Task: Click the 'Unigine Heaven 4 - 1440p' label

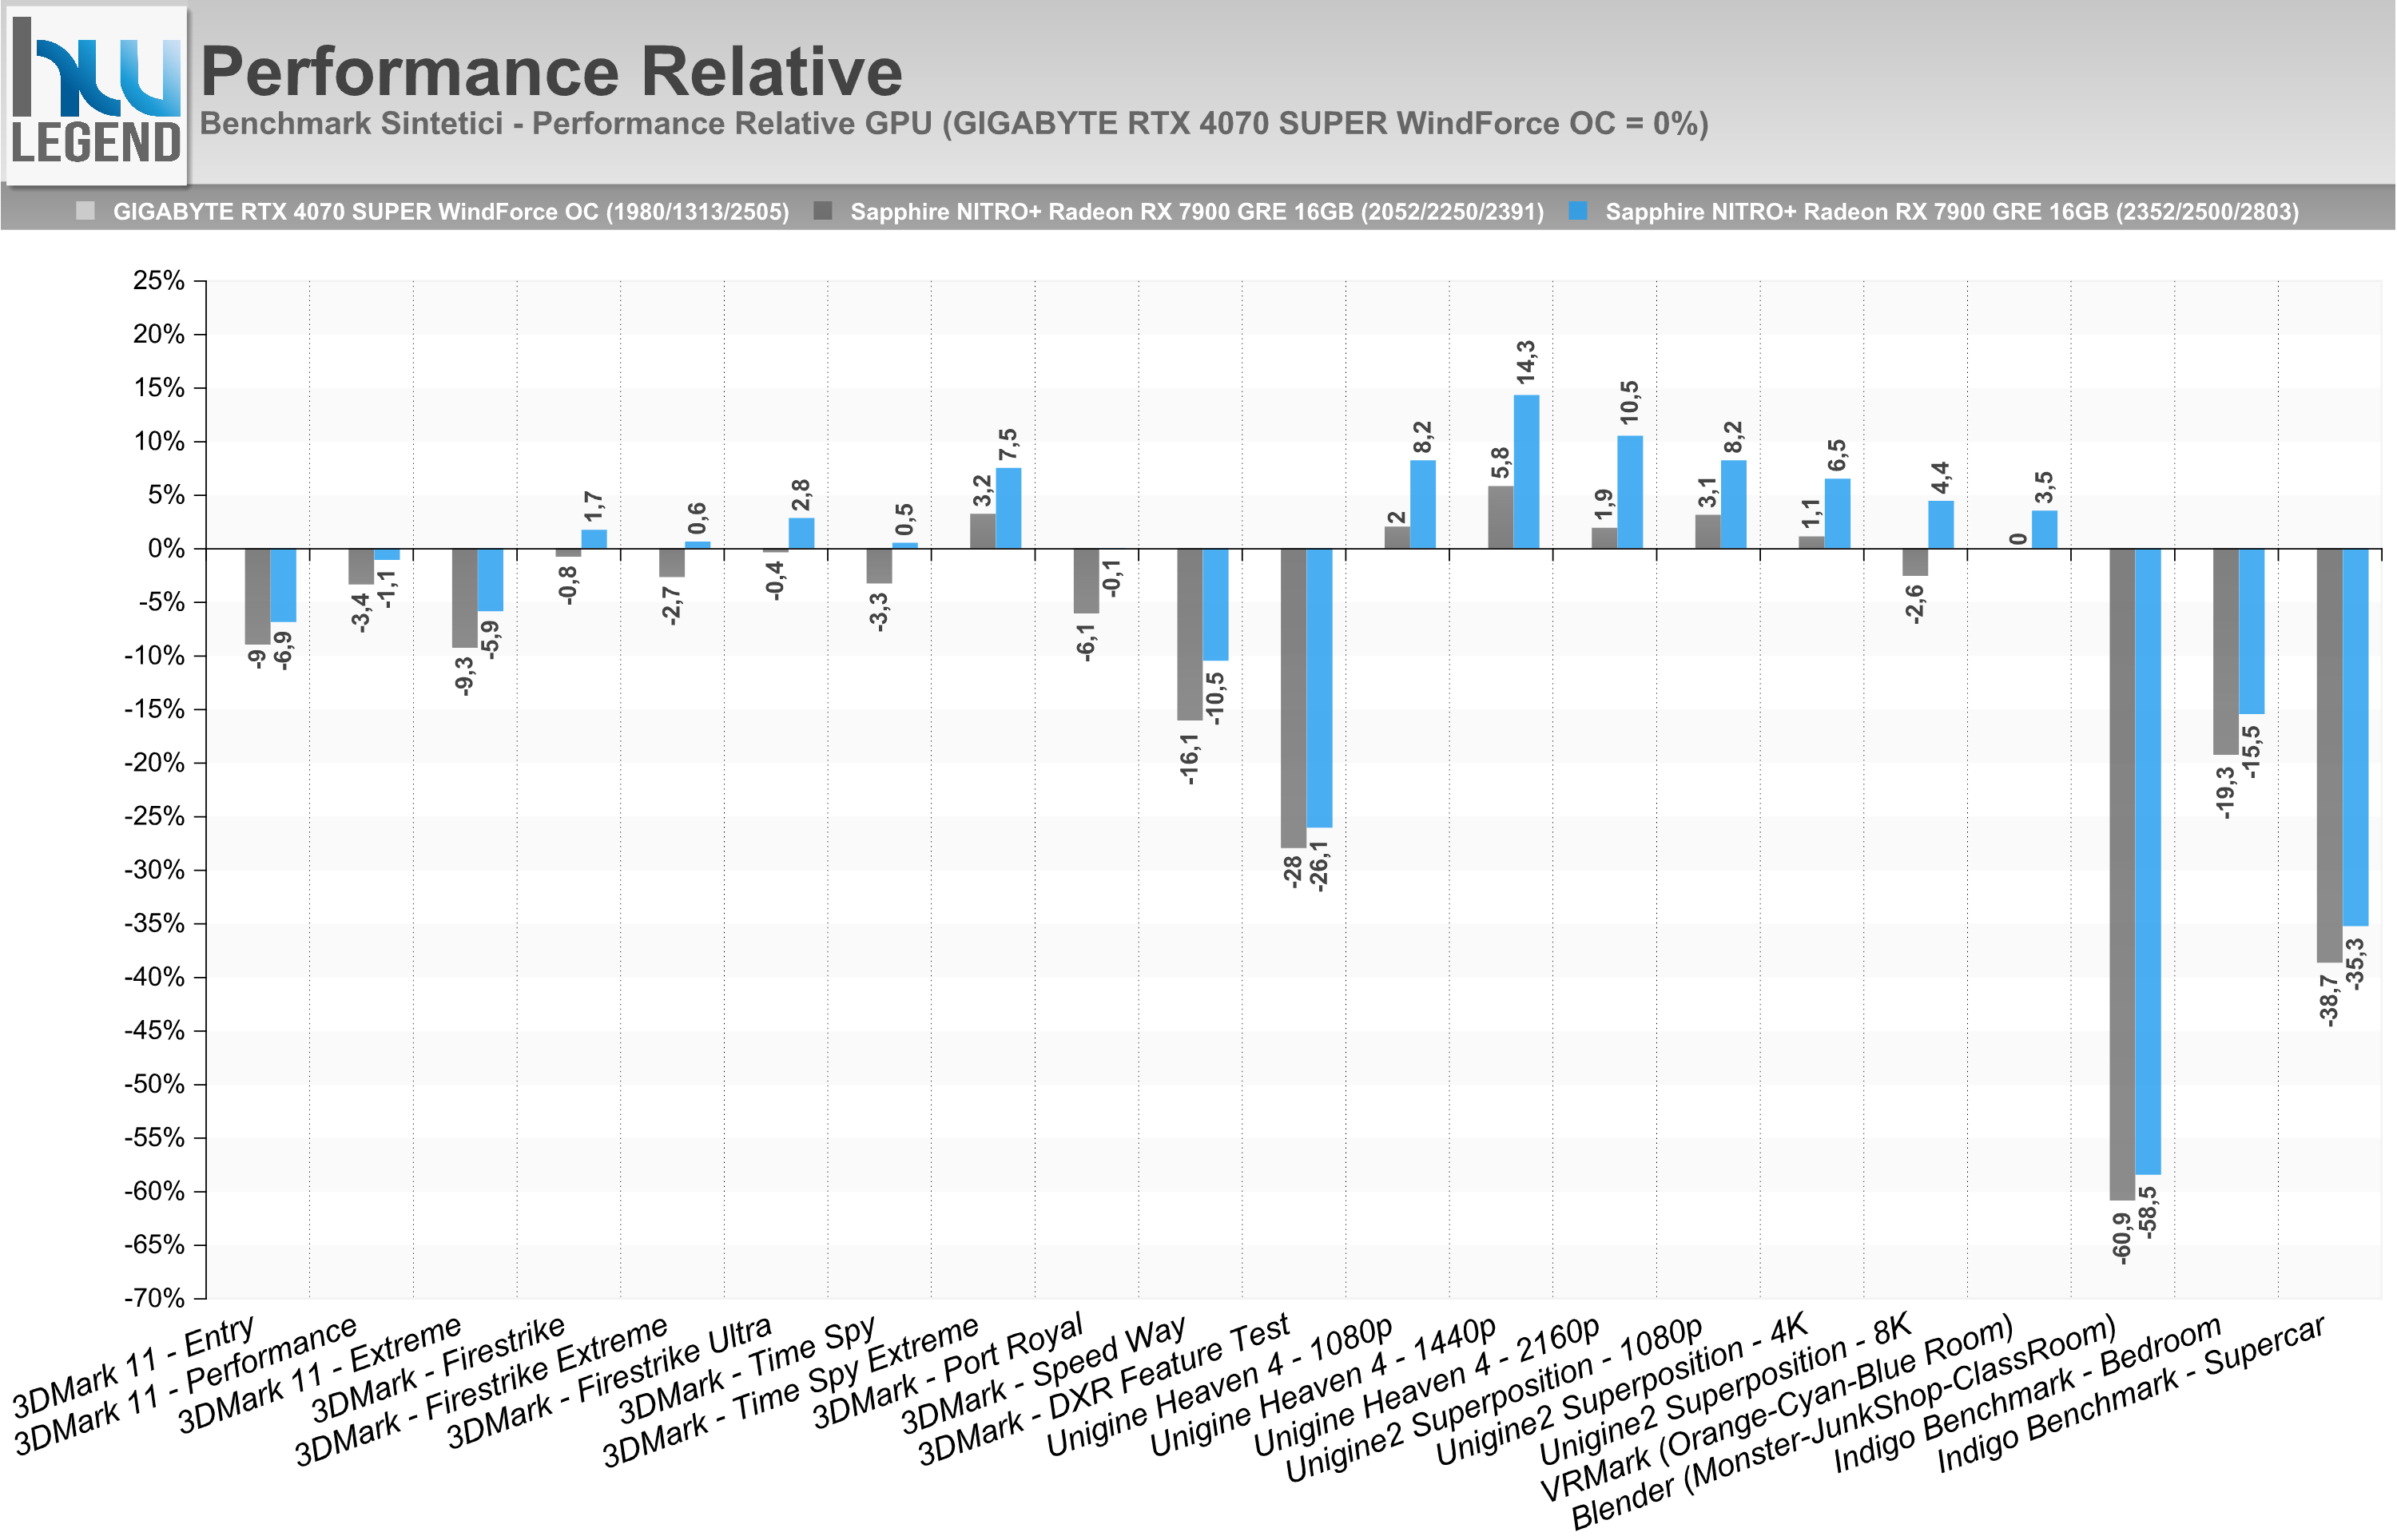Action: 1323,1385
